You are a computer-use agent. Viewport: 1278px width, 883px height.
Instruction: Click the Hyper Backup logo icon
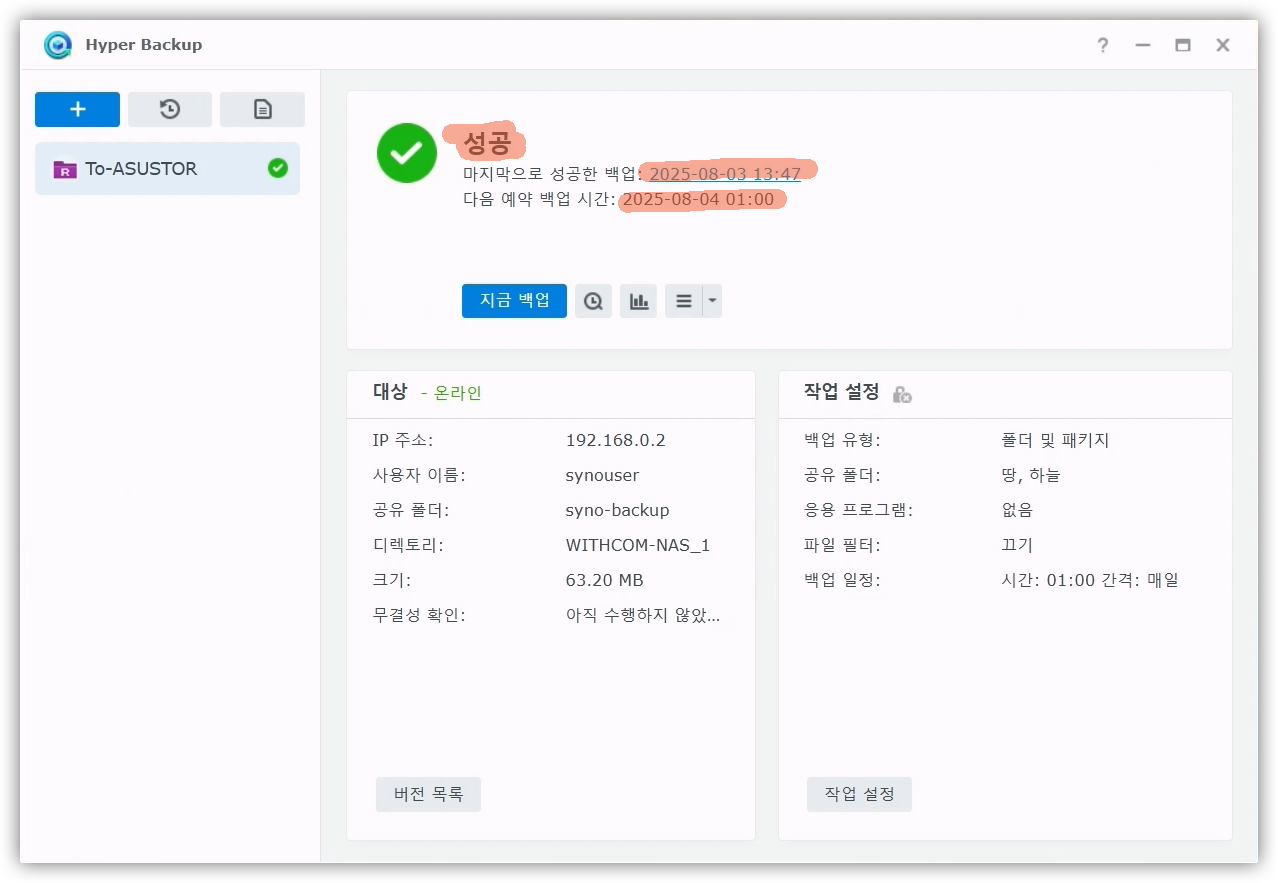[x=59, y=45]
